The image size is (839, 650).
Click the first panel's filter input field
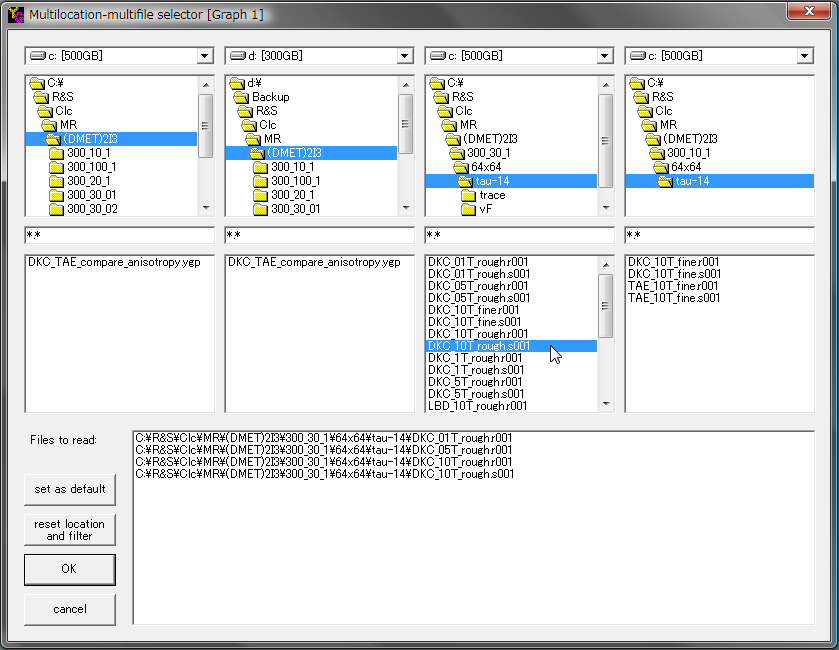(x=119, y=235)
